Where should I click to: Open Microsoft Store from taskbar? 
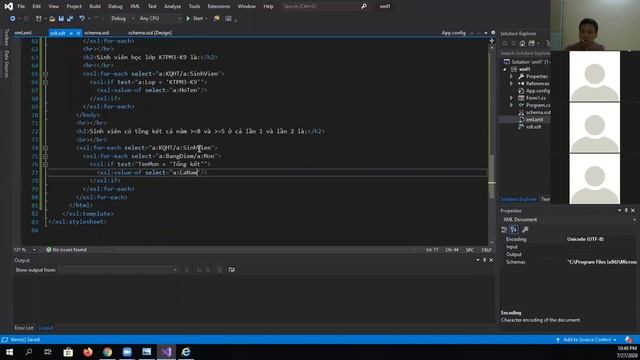coord(68,352)
